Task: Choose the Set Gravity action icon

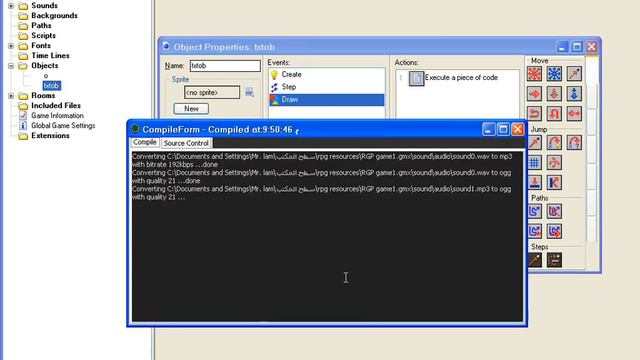Action: [x=574, y=94]
